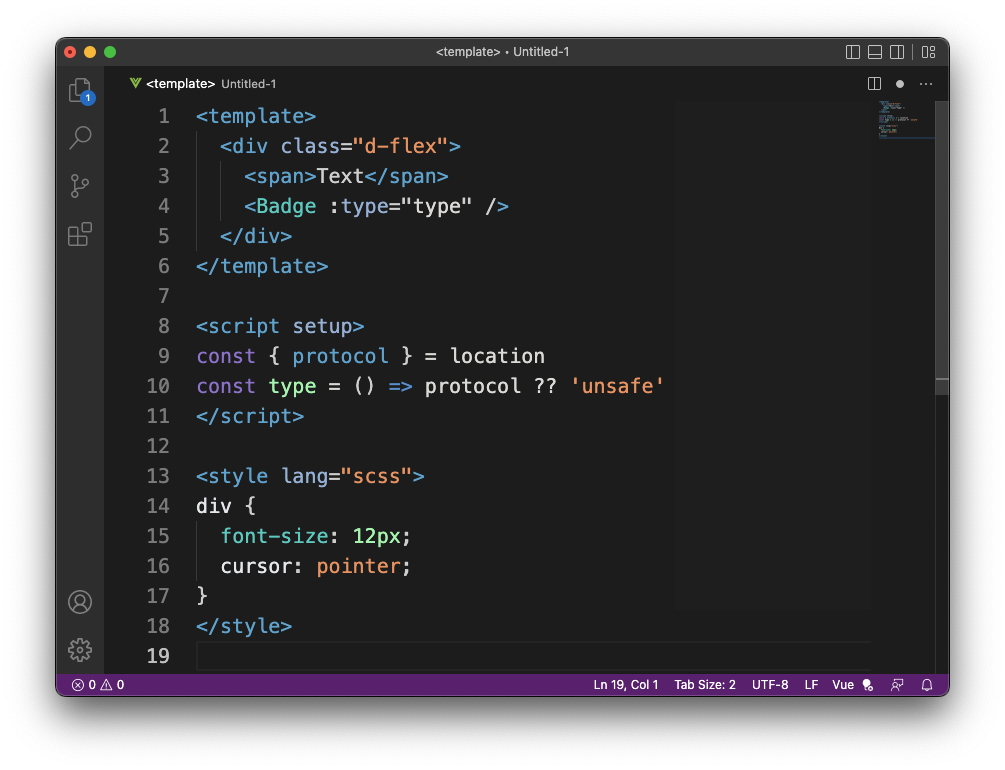The height and width of the screenshot is (770, 1005).
Task: Click 'font-size' property on line 15
Action: 274,536
